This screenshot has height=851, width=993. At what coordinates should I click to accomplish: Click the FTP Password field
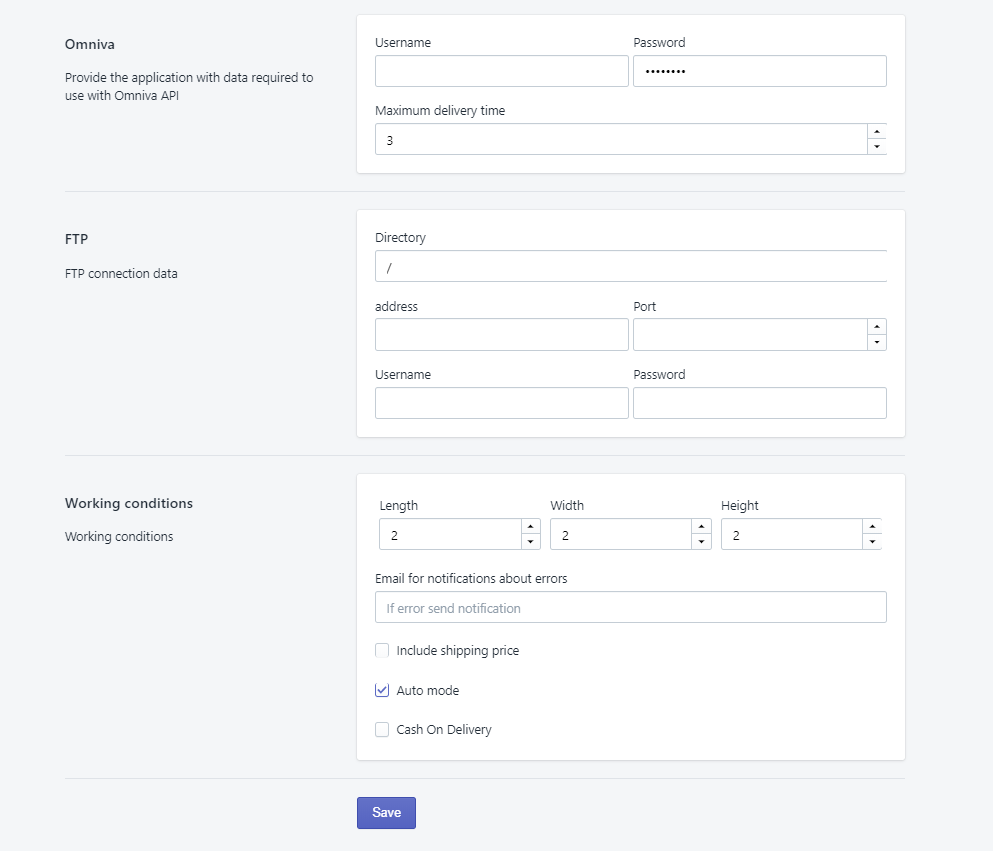(x=759, y=403)
